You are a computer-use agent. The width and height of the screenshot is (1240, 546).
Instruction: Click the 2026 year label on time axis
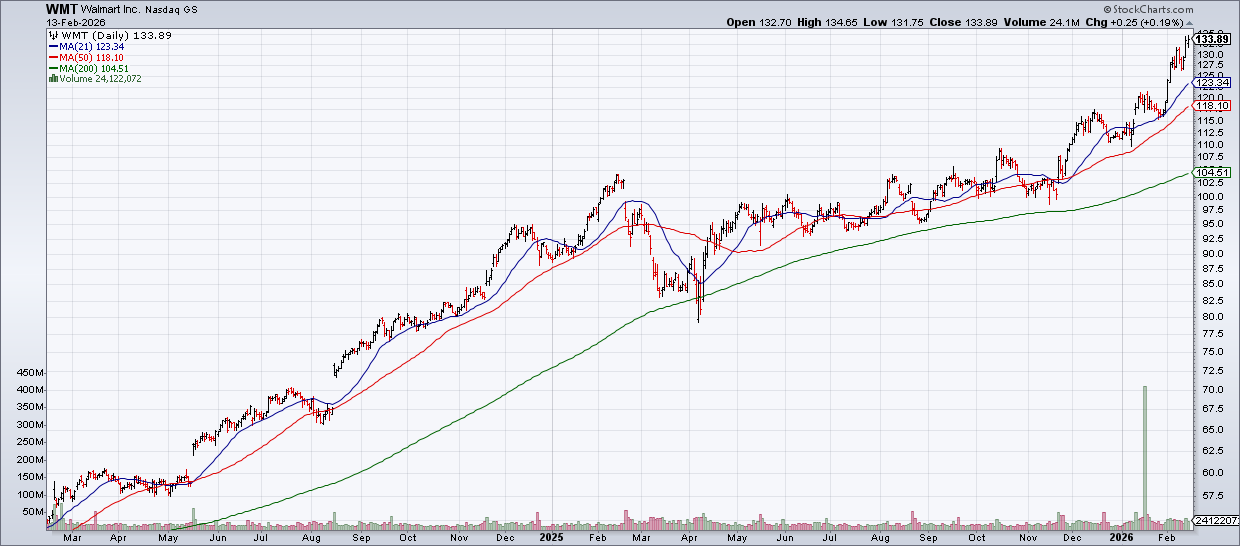pos(1121,537)
